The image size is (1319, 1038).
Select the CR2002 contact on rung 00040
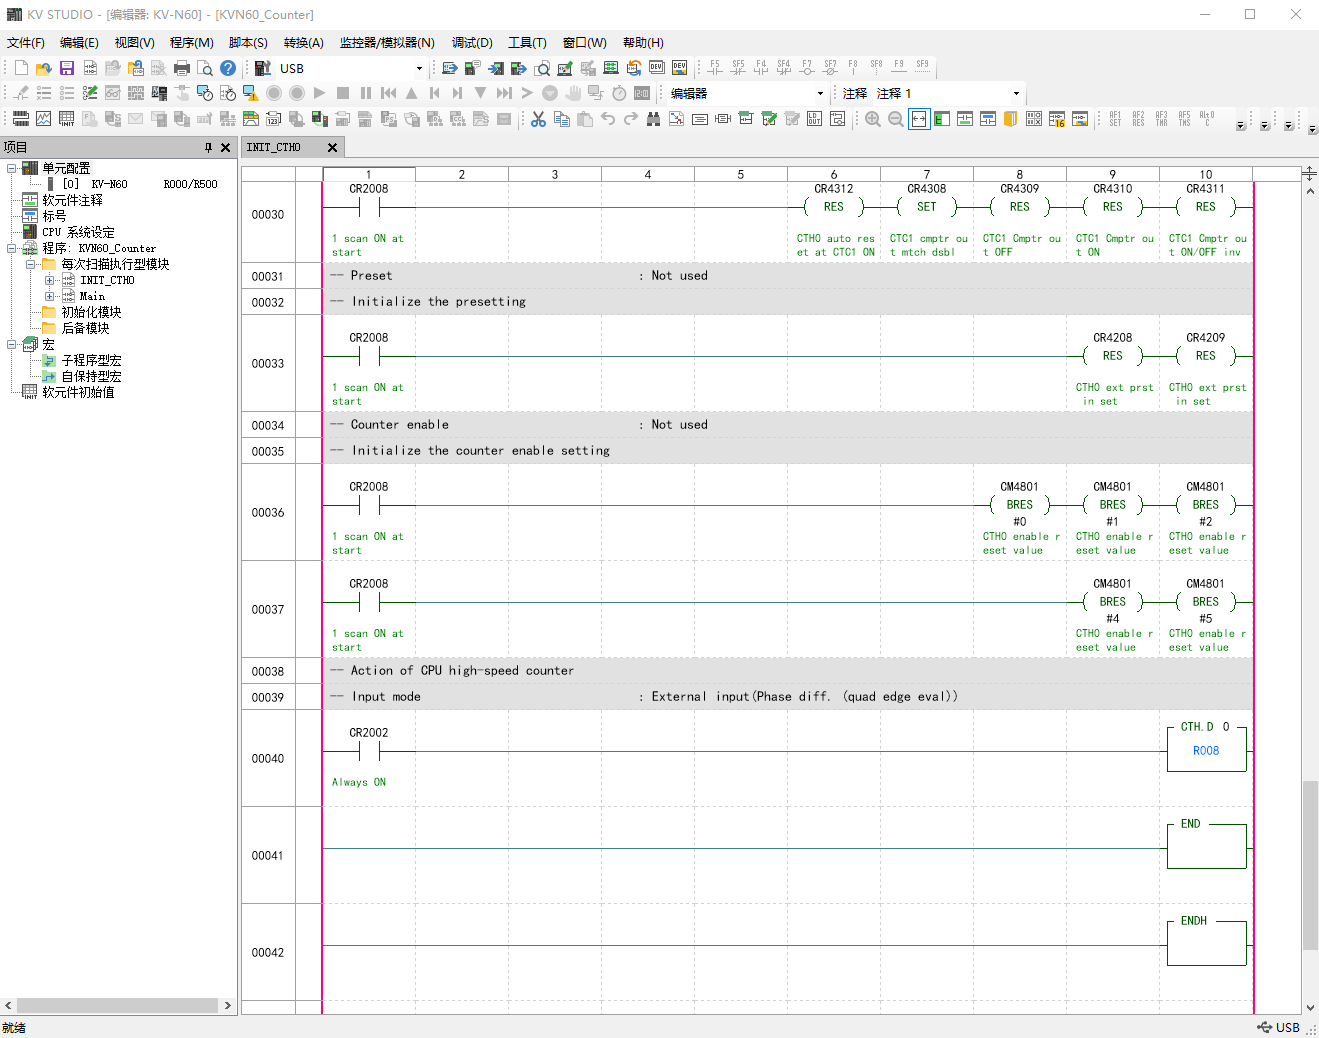[369, 751]
